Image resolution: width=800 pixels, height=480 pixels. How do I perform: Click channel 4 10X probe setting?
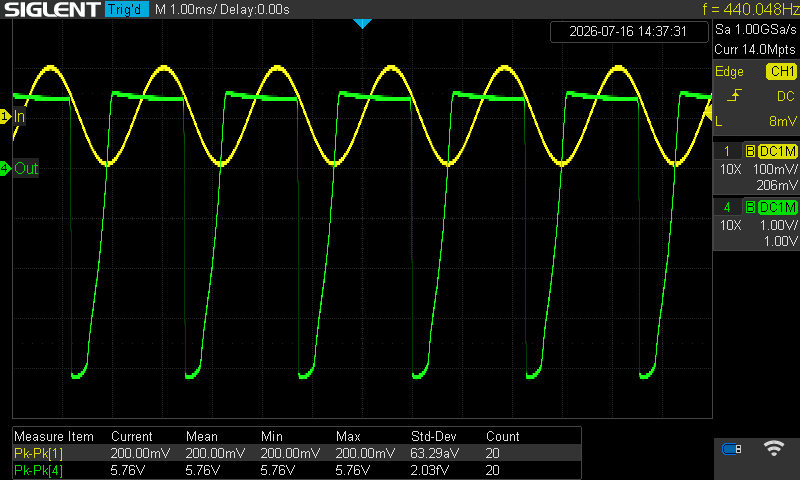(x=730, y=225)
